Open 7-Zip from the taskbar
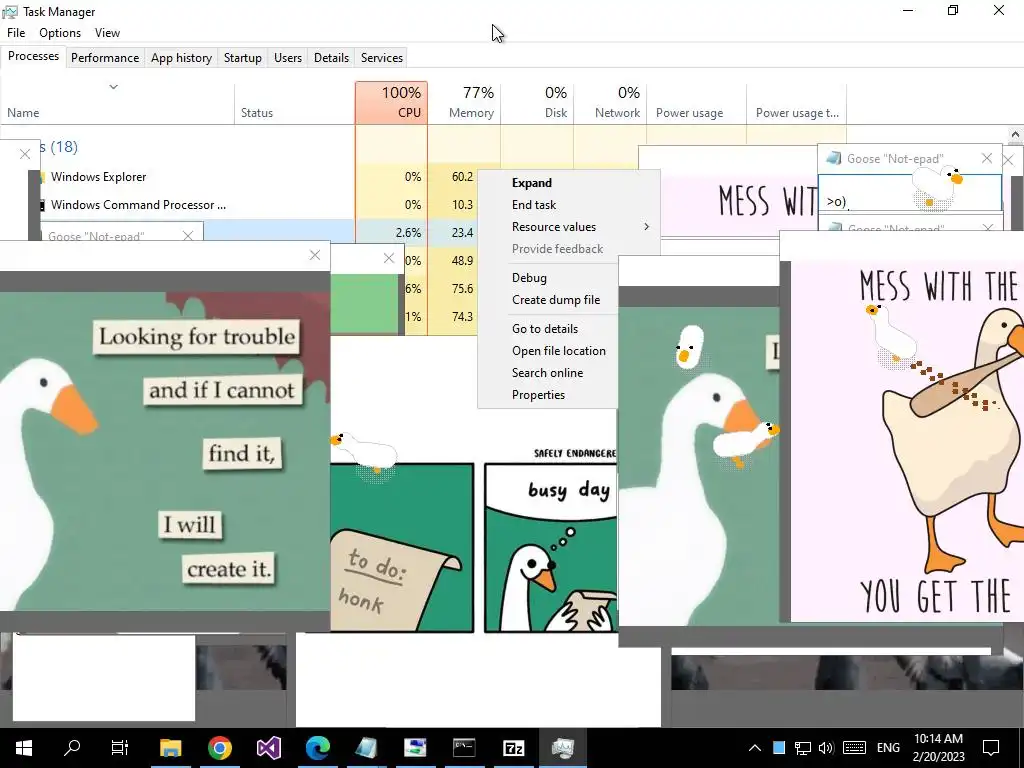 tap(513, 747)
